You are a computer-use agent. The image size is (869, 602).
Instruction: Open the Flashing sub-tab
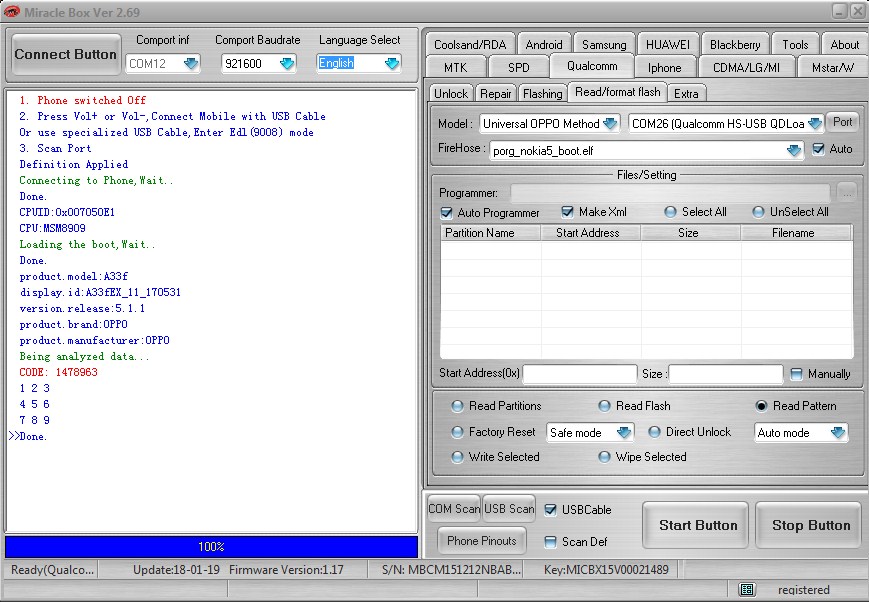(x=543, y=94)
